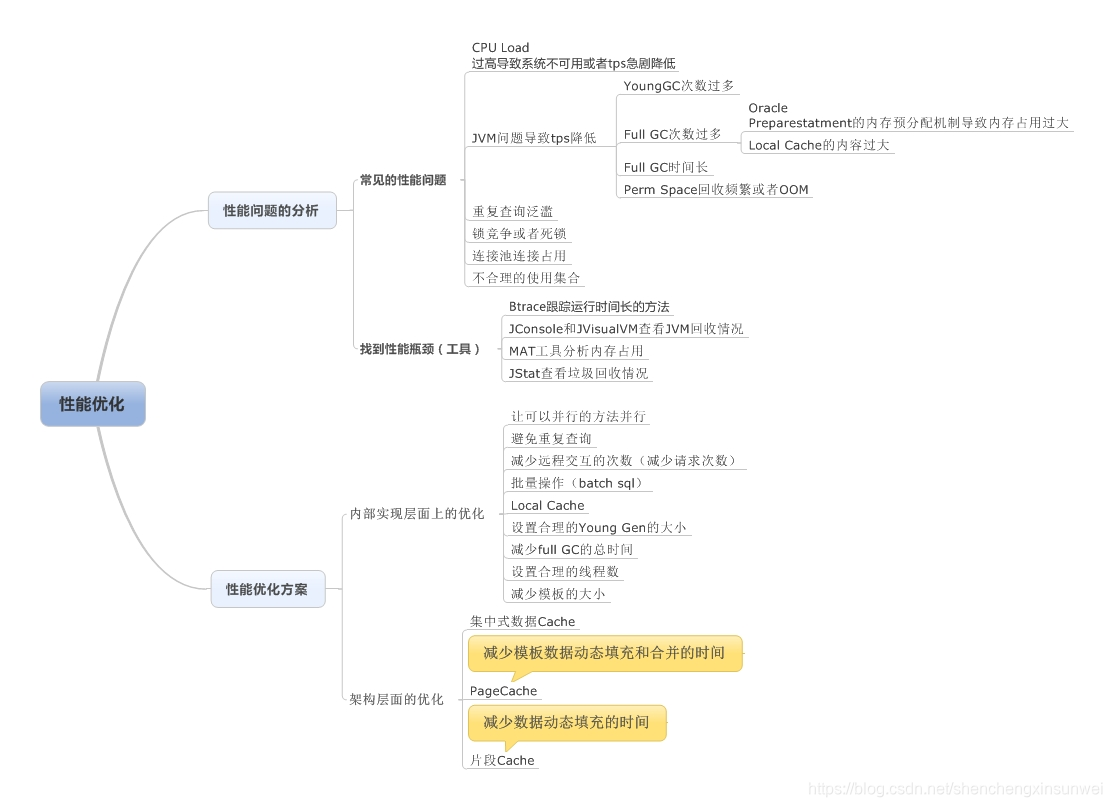Image resolution: width=1112 pixels, height=807 pixels.
Task: Select JVM问题导致tps降低 topic
Action: [x=533, y=138]
